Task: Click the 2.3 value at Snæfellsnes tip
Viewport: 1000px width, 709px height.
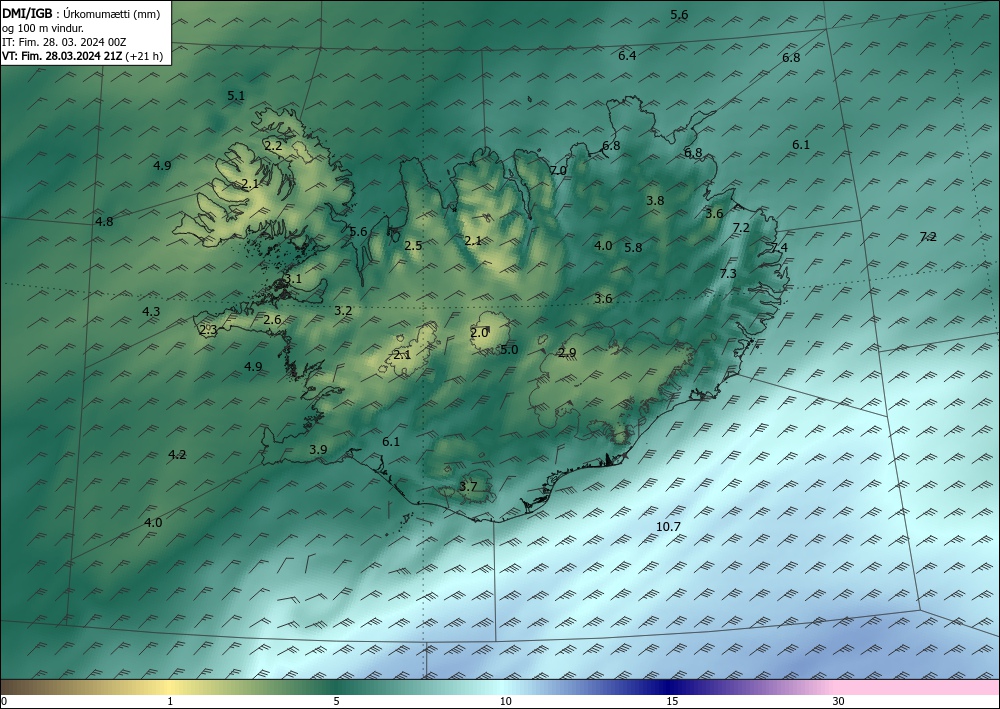Action: (x=208, y=330)
